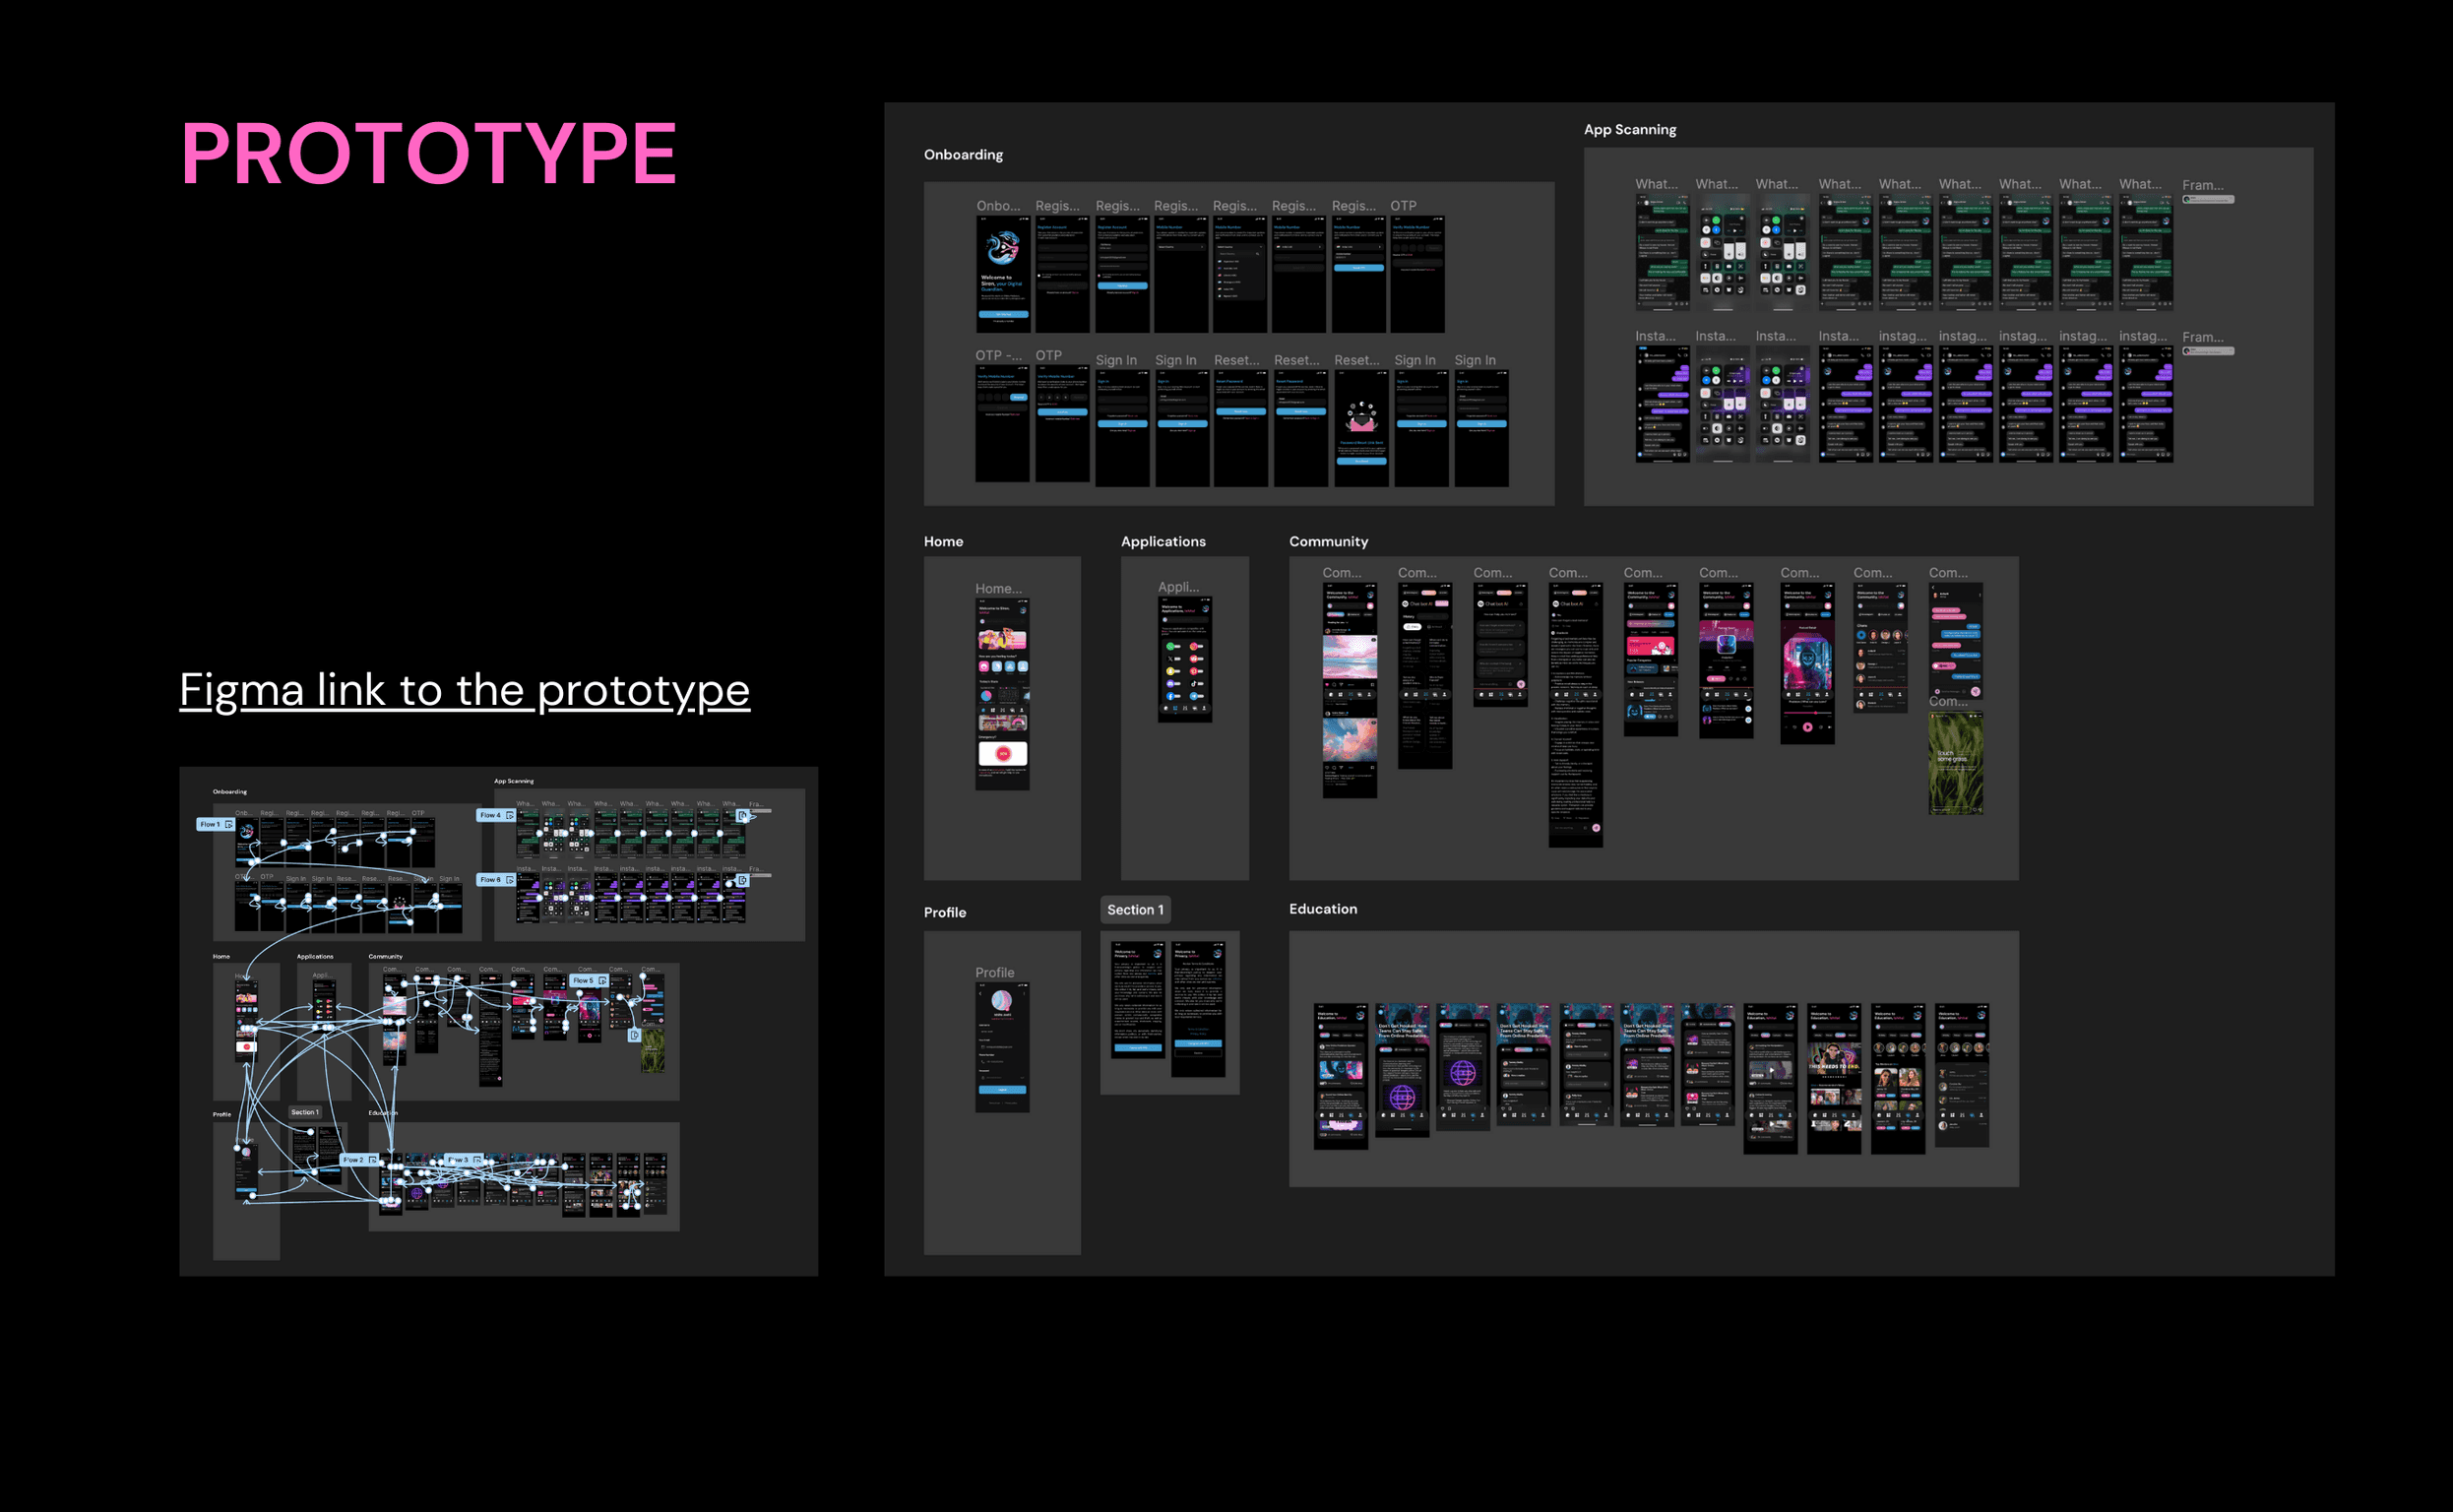
Task: Select the Reset password mascot screen thumbnail
Action: click(x=1361, y=428)
